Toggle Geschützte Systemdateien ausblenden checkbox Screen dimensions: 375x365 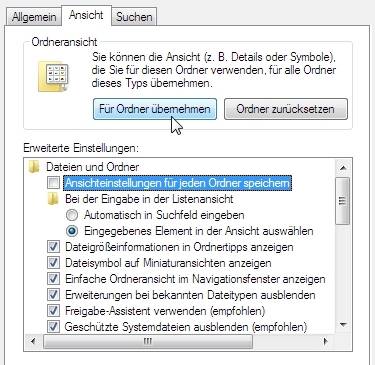[x=53, y=327]
